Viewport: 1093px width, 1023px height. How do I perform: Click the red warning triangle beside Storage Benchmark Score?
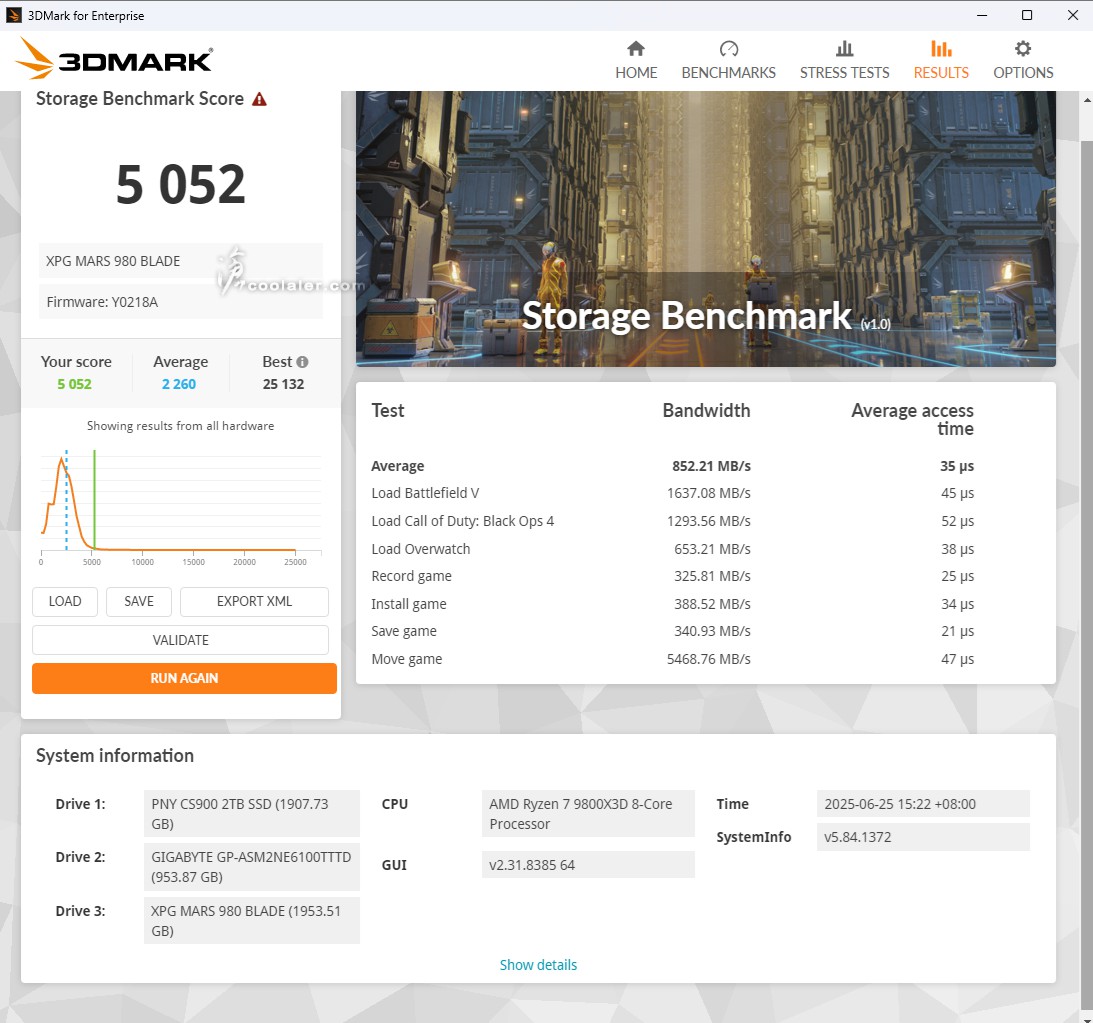[259, 99]
